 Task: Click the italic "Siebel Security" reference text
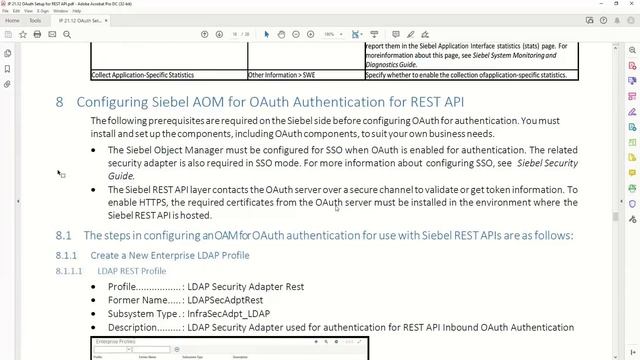pyautogui.click(x=547, y=163)
